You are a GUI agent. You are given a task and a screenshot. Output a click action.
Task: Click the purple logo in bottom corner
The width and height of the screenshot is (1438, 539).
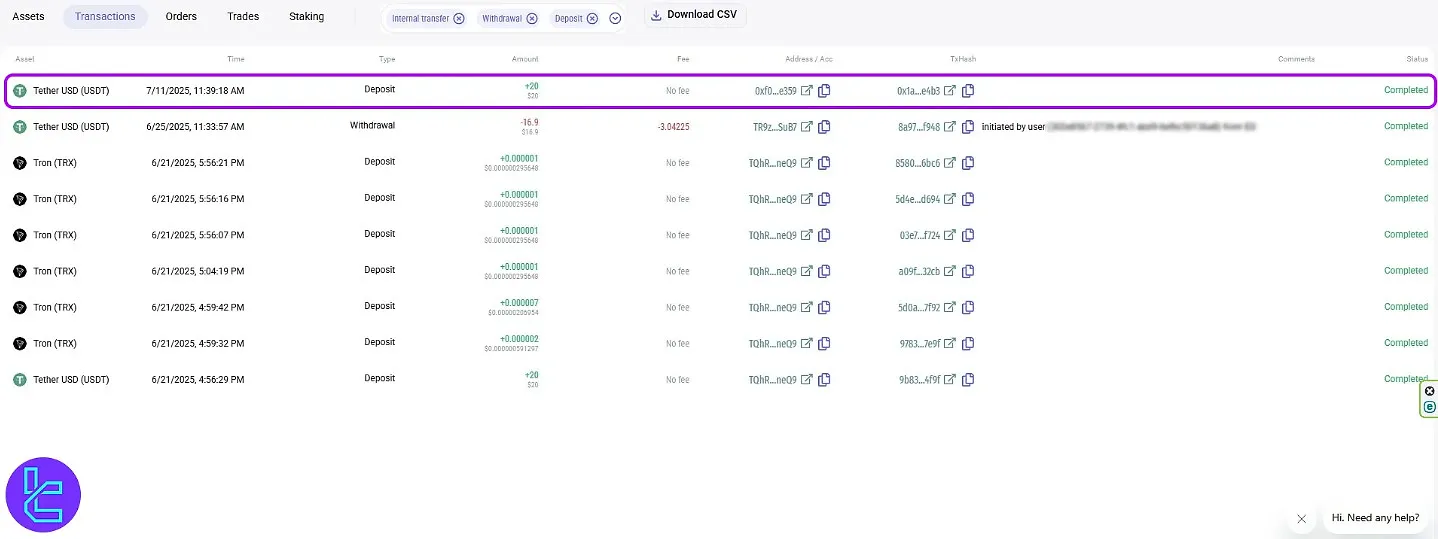tap(43, 495)
